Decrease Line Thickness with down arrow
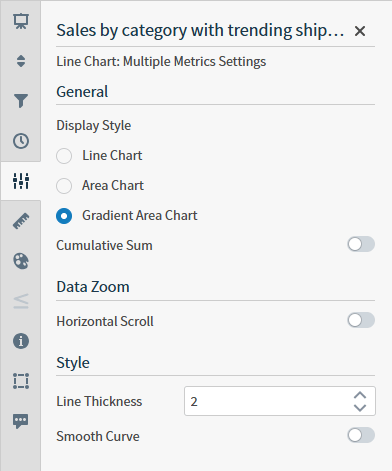Screen dimensions: 392x471 tap(360, 407)
